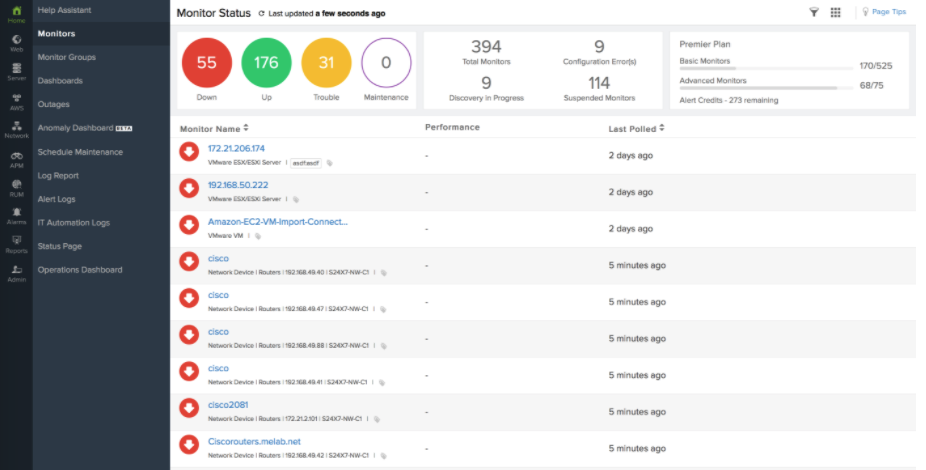Click down status icon for Amazon-EC2-VM-Import-Connect
Screen dimensions: 926x470
[189, 225]
